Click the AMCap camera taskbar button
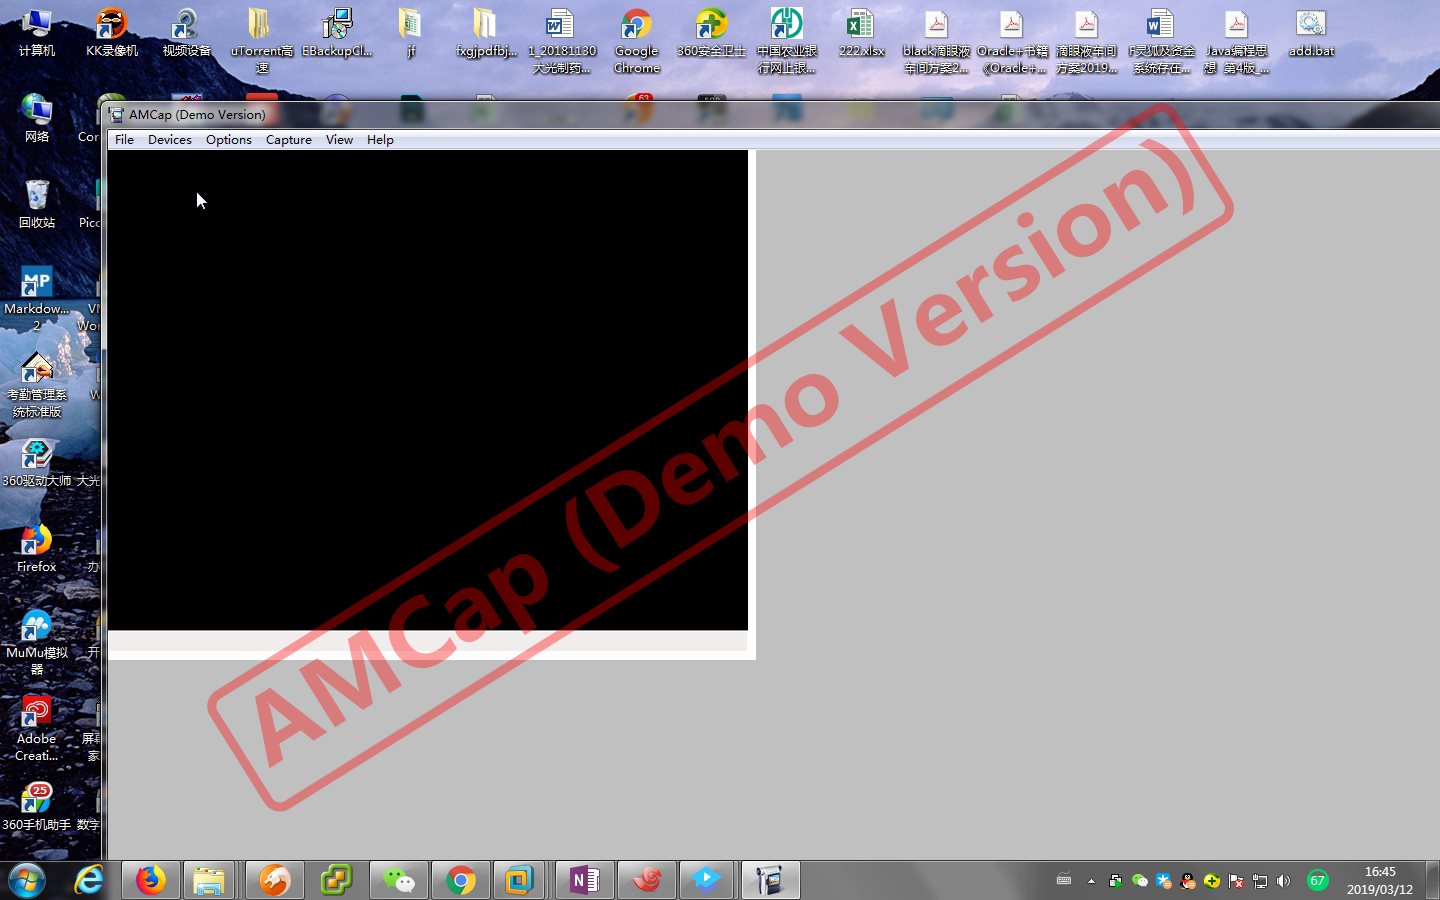 tap(769, 880)
